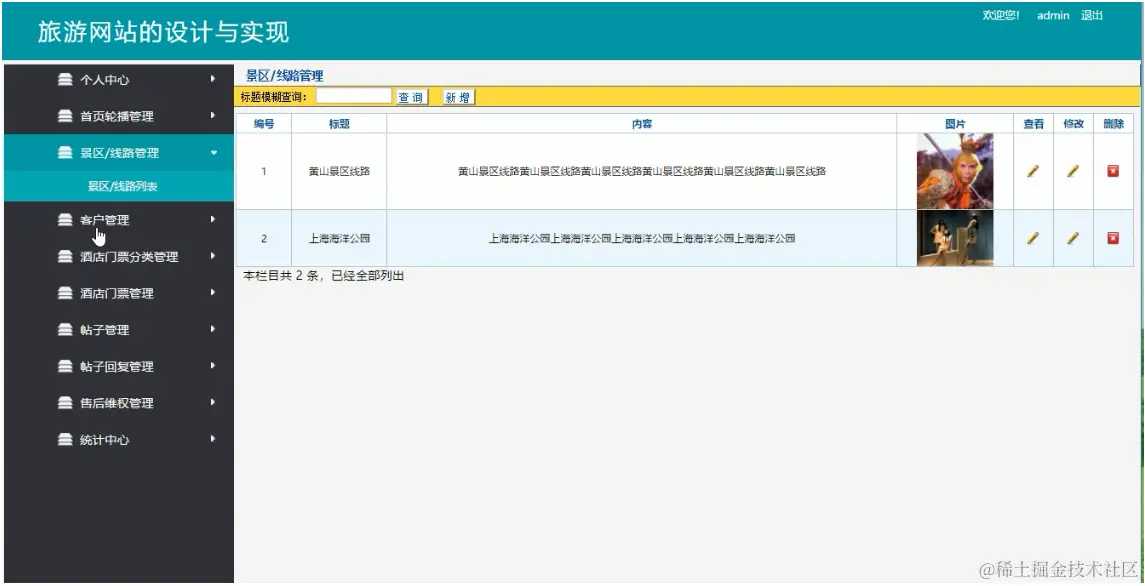Focus the 标题模糊查询 search field
The height and width of the screenshot is (586, 1145).
coord(354,96)
